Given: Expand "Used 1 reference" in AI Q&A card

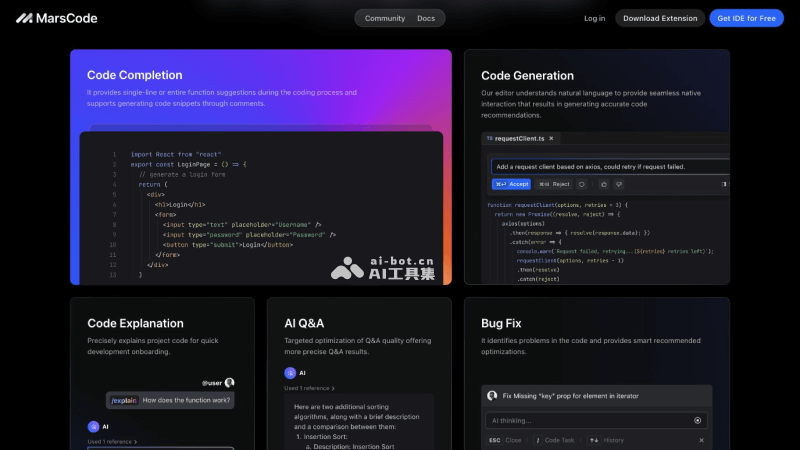Looking at the screenshot, I should tap(310, 388).
